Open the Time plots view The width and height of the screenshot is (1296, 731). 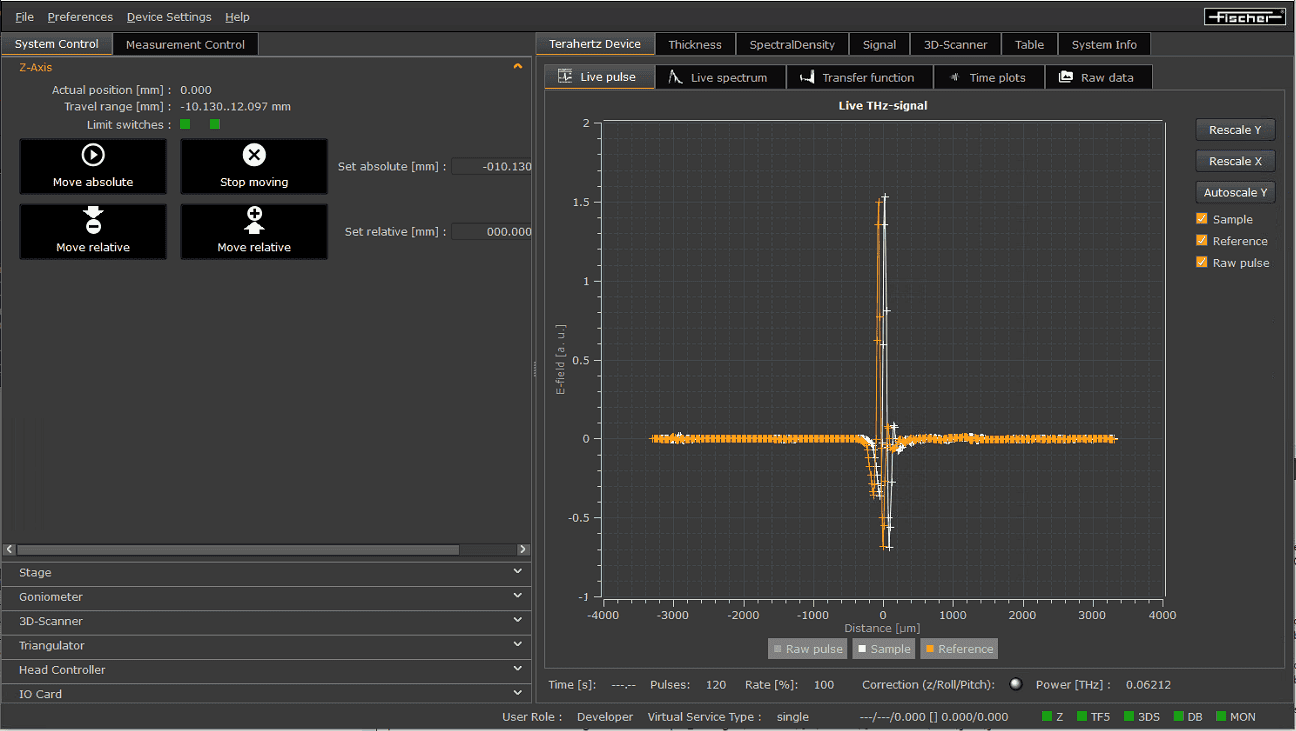(x=988, y=77)
